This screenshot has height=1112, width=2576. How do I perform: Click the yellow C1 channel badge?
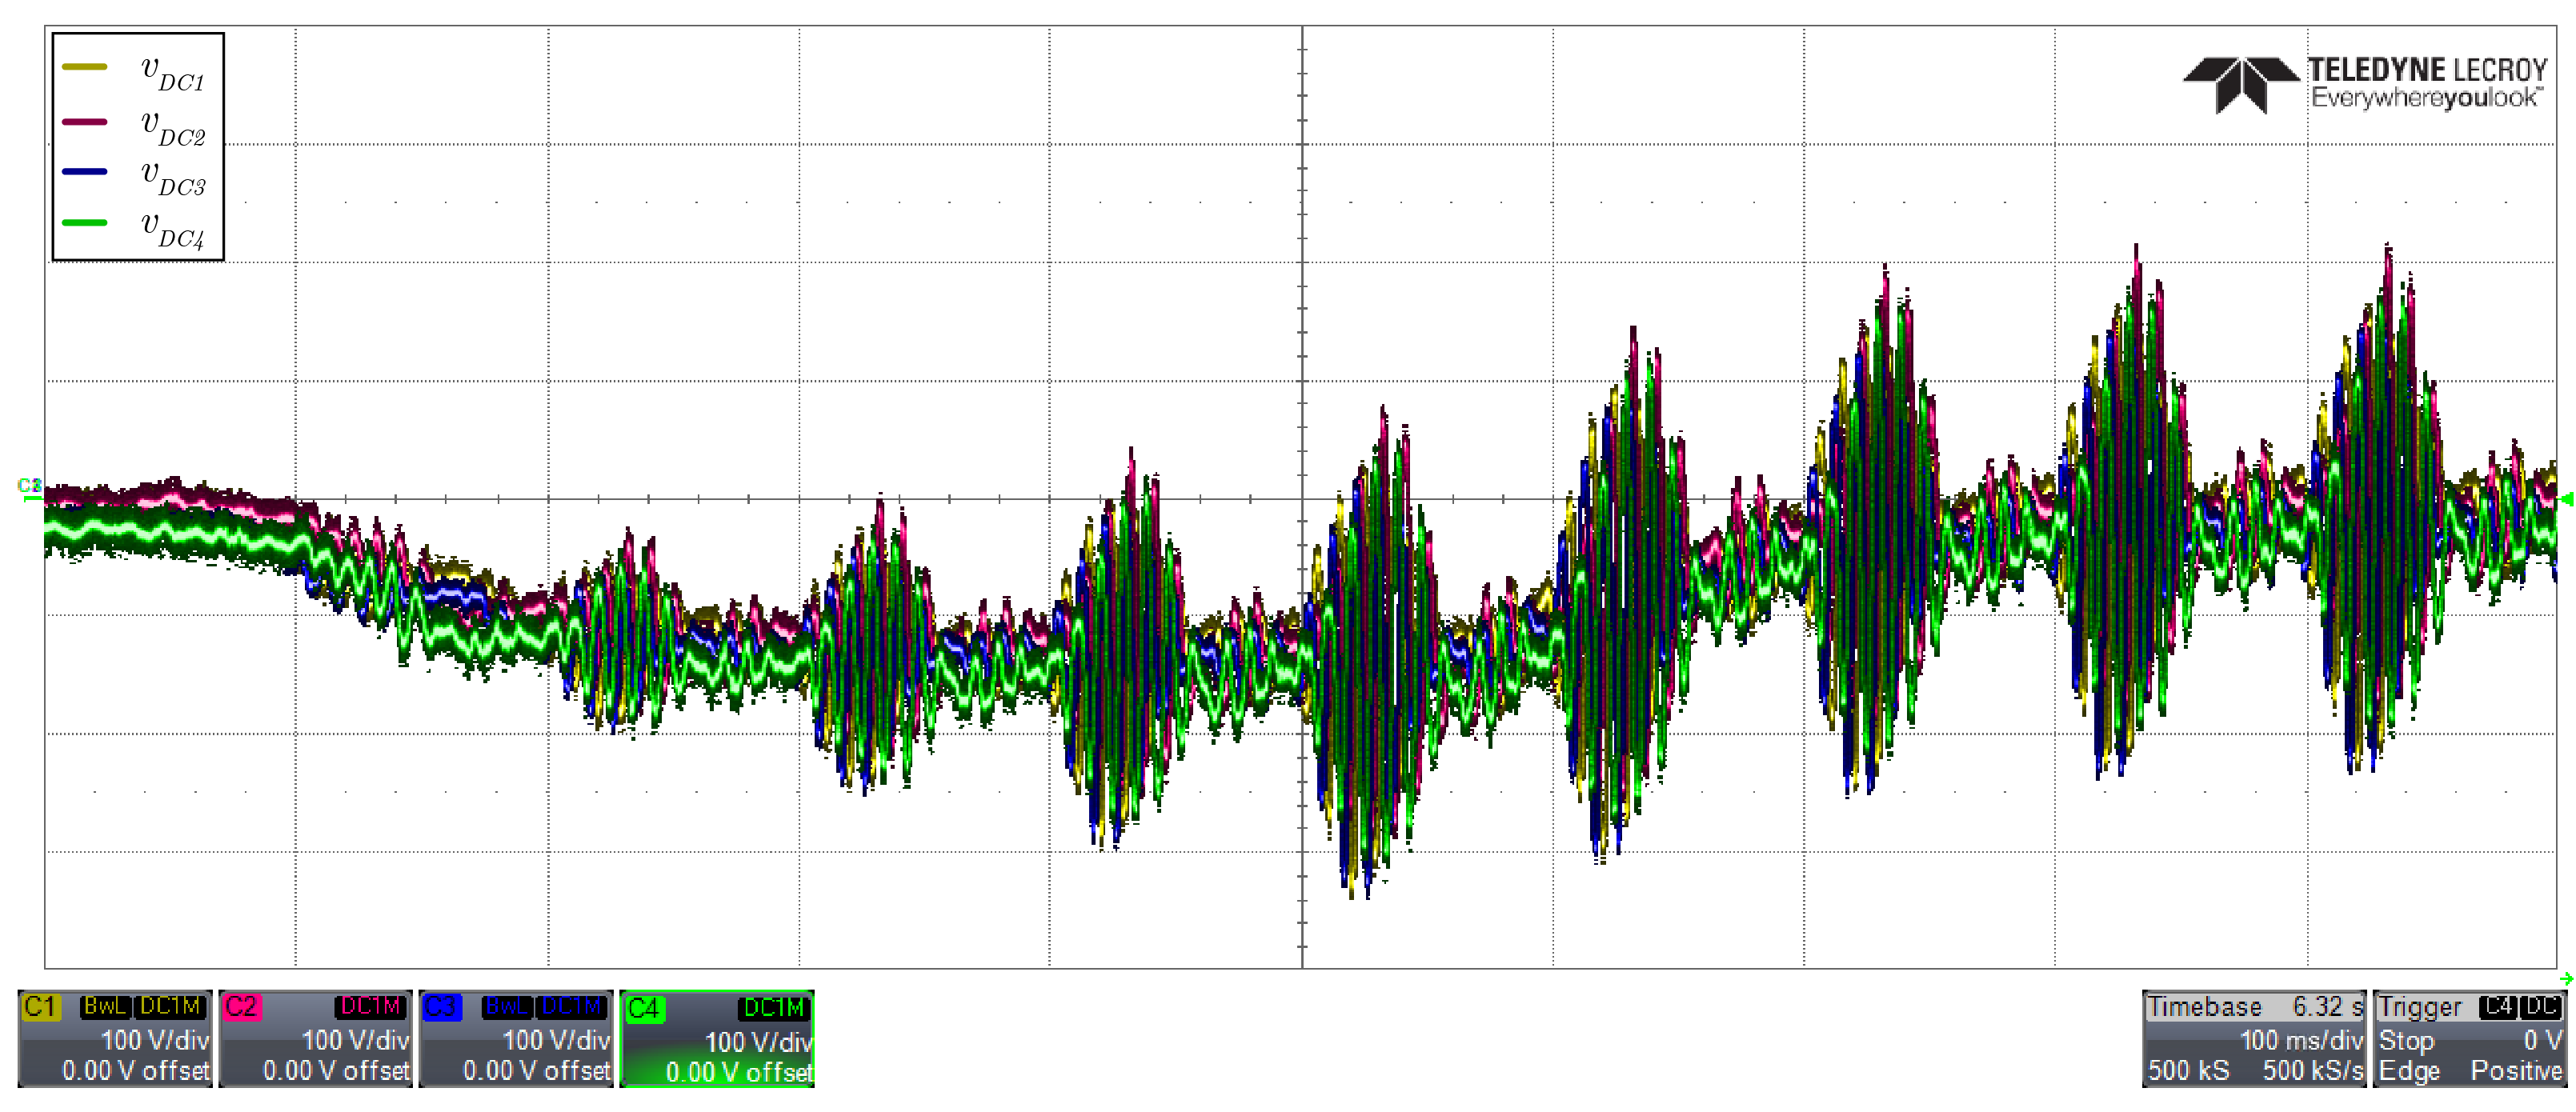pyautogui.click(x=40, y=1006)
